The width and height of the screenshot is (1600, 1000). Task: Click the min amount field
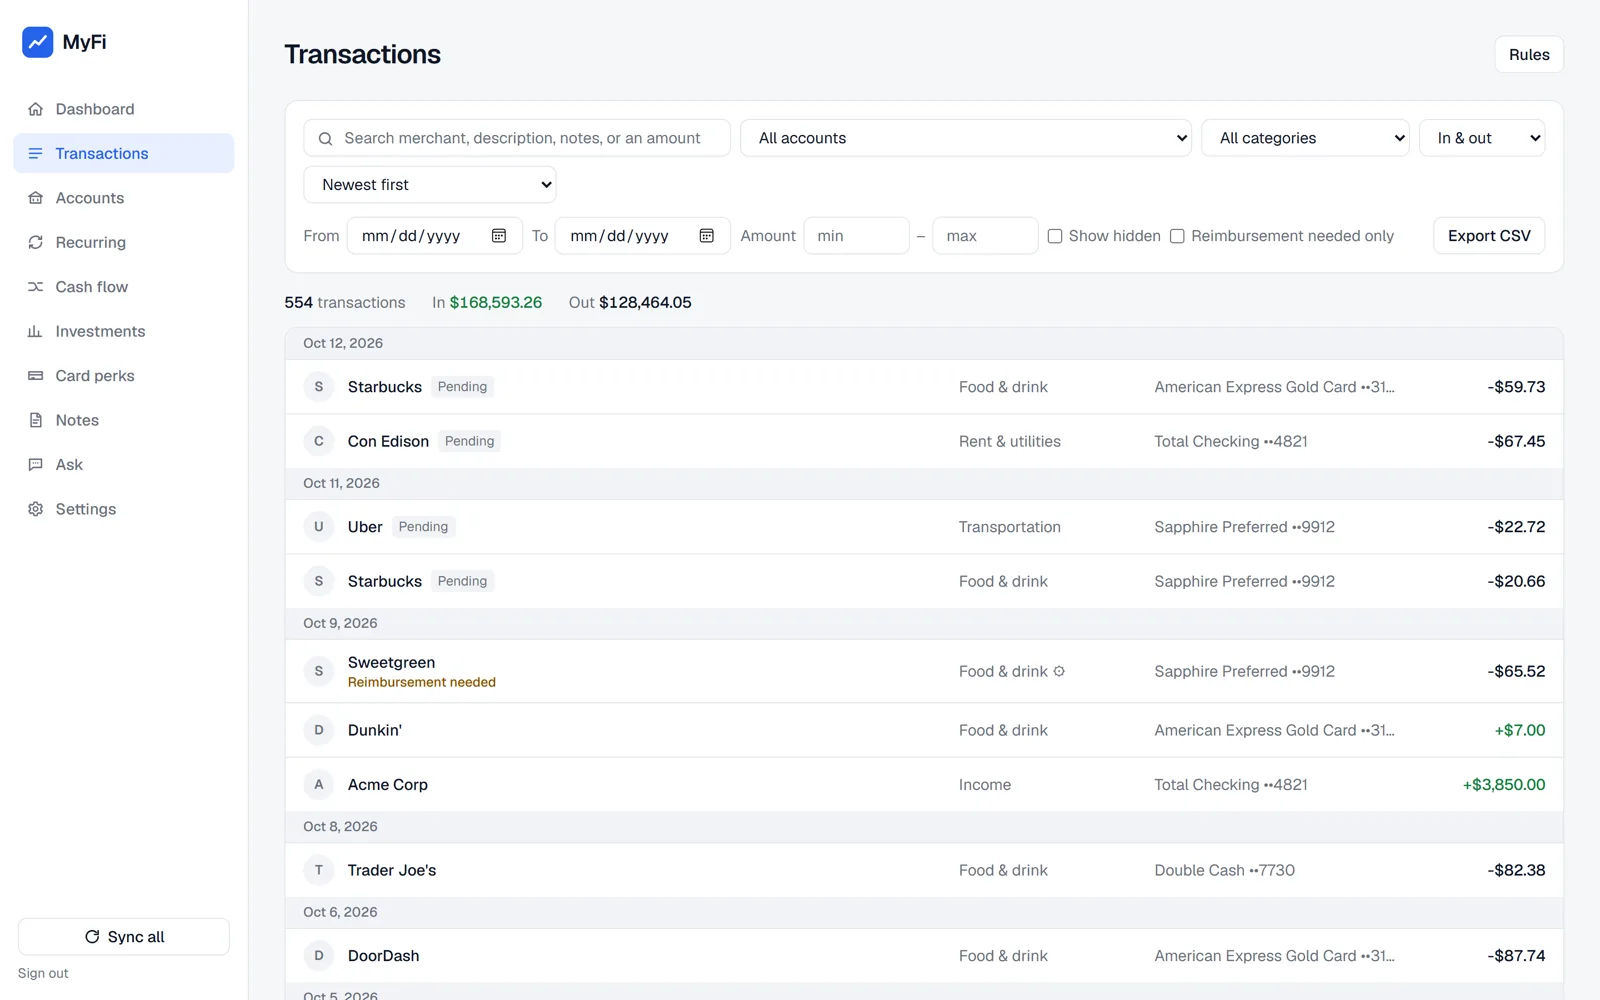pyautogui.click(x=857, y=236)
